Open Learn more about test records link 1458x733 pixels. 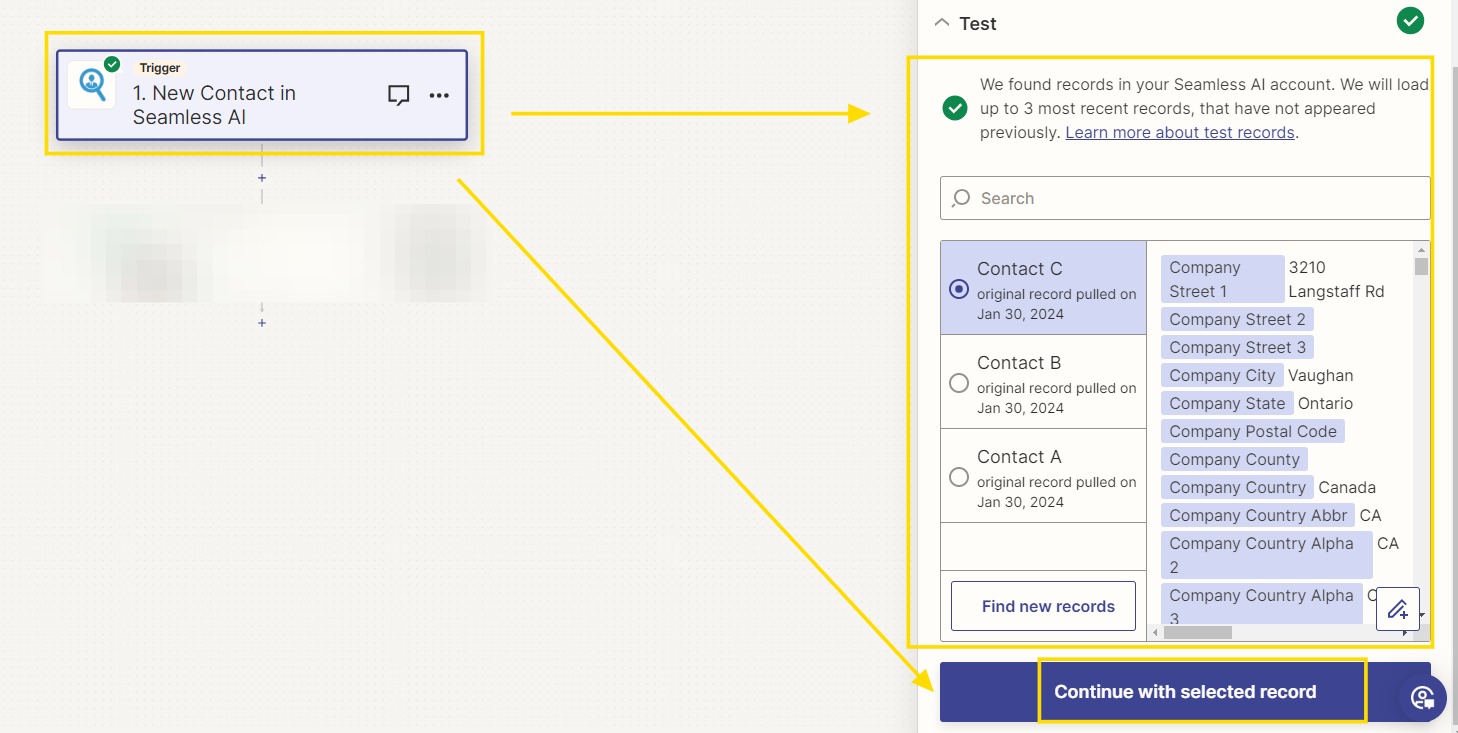coord(1180,132)
